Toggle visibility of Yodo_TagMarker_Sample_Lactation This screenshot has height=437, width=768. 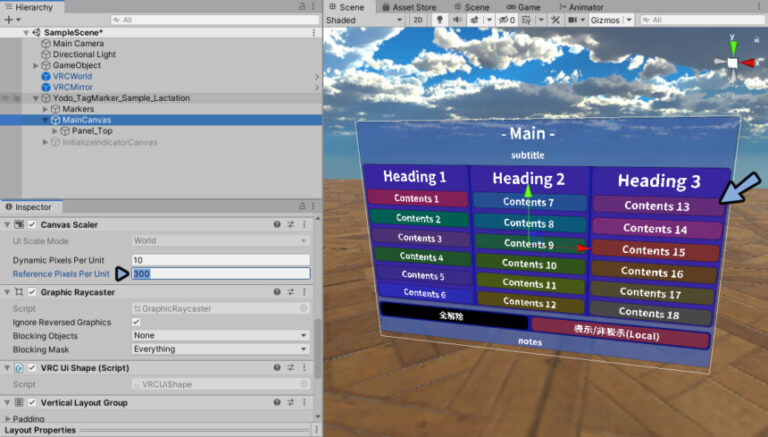5,98
